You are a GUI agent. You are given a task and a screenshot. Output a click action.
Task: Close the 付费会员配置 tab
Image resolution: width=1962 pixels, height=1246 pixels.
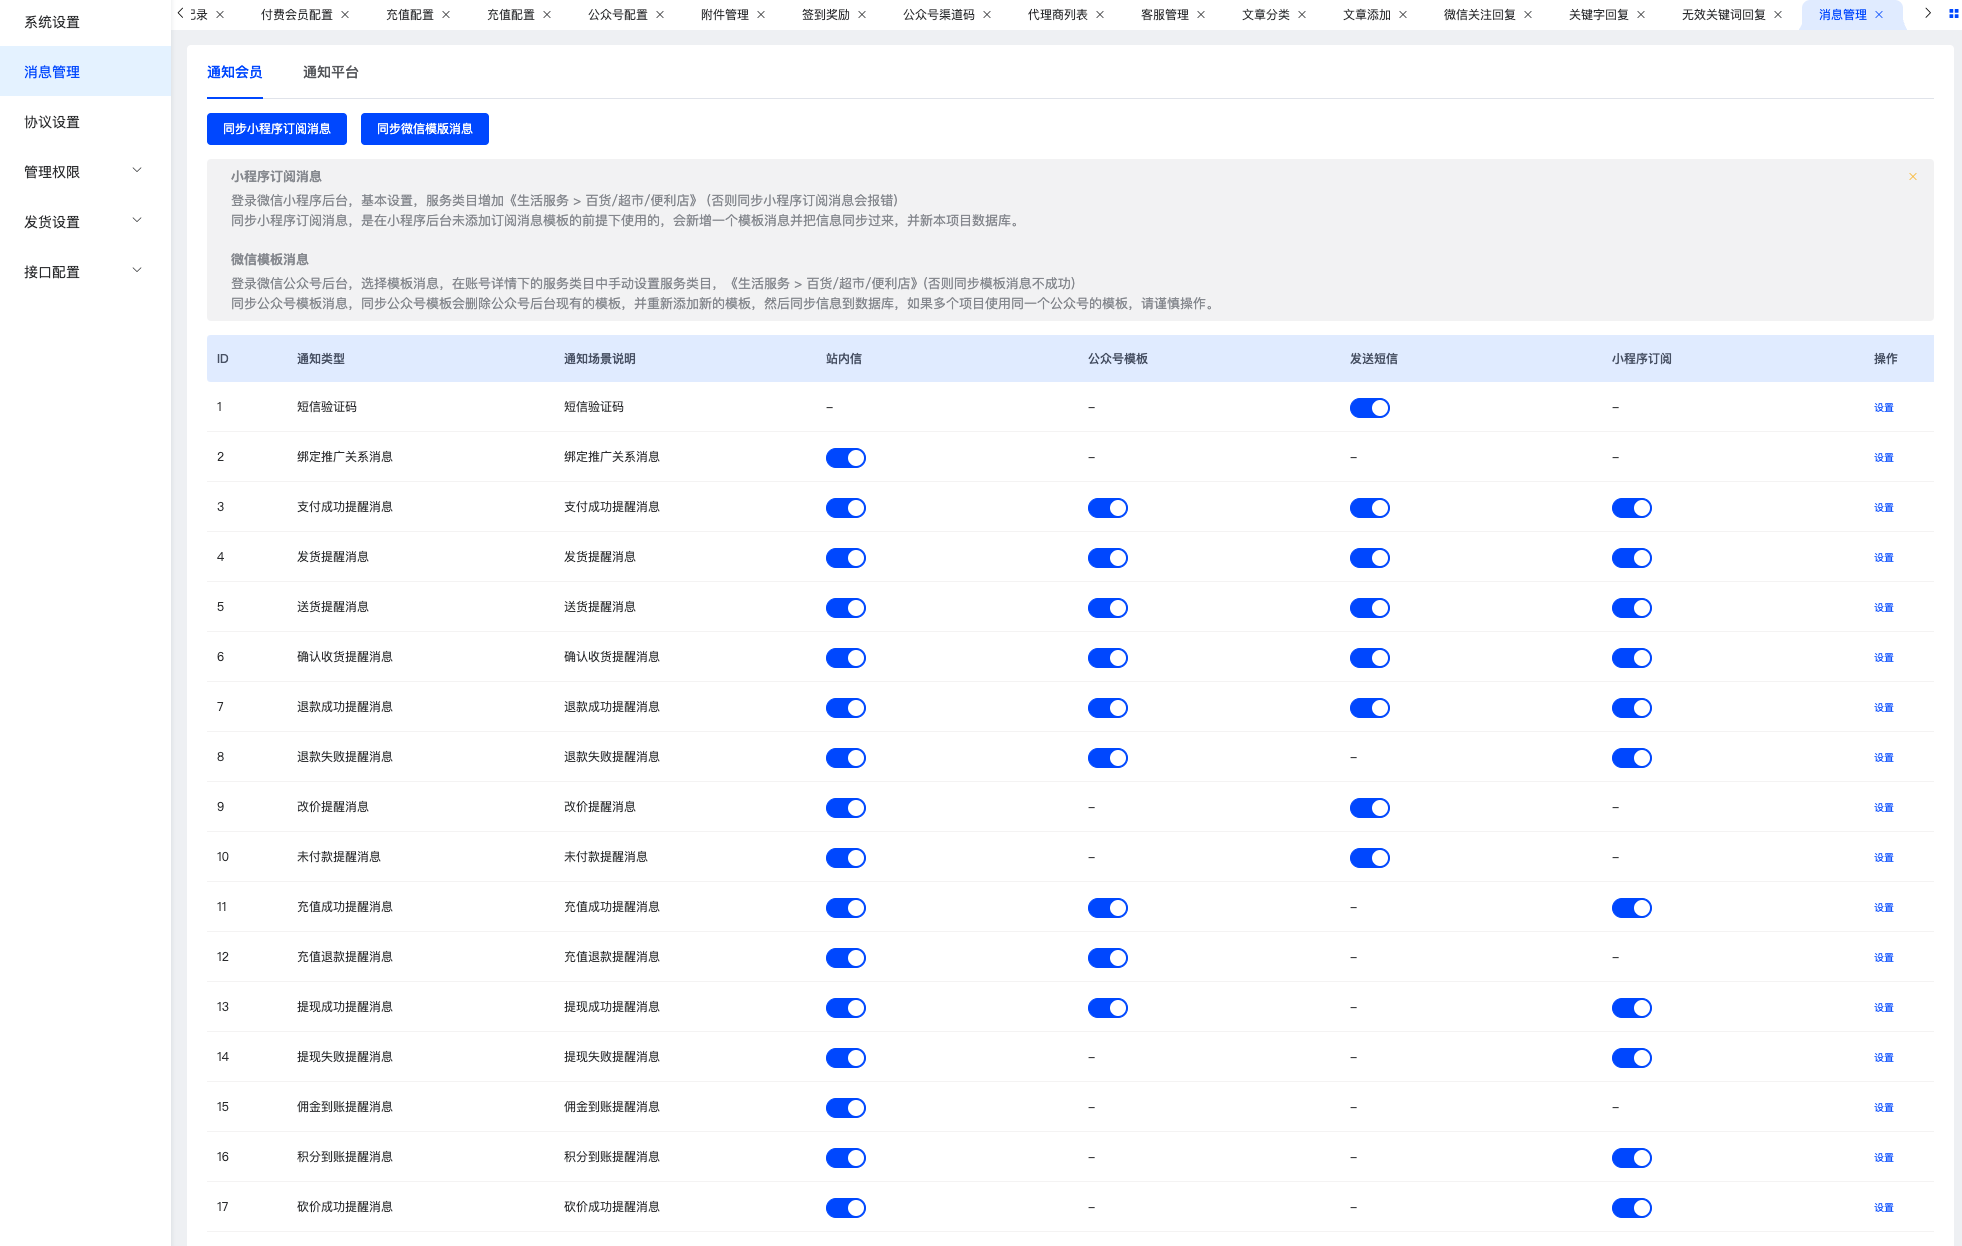(345, 15)
